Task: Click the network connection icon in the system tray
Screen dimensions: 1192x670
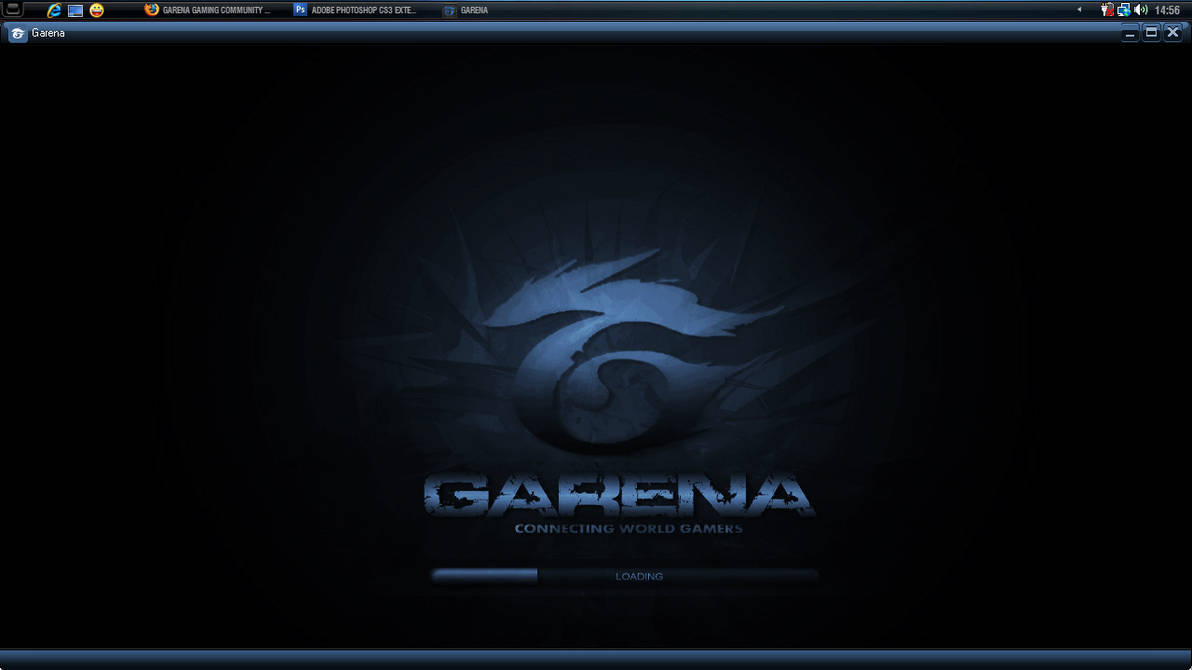Action: 1122,10
